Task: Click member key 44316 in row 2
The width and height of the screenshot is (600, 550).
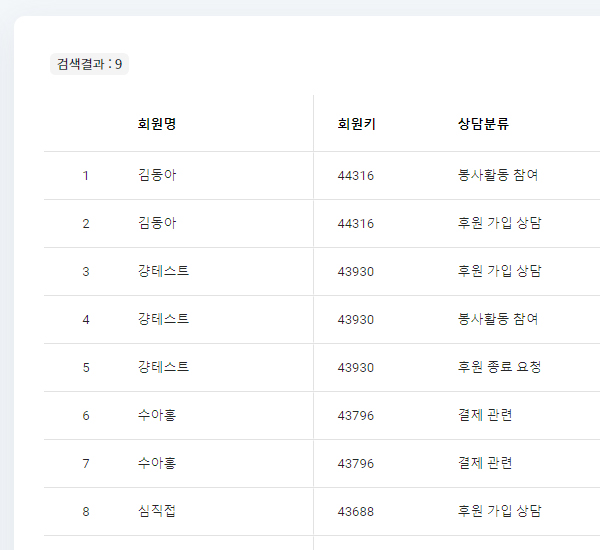Action: [x=356, y=224]
